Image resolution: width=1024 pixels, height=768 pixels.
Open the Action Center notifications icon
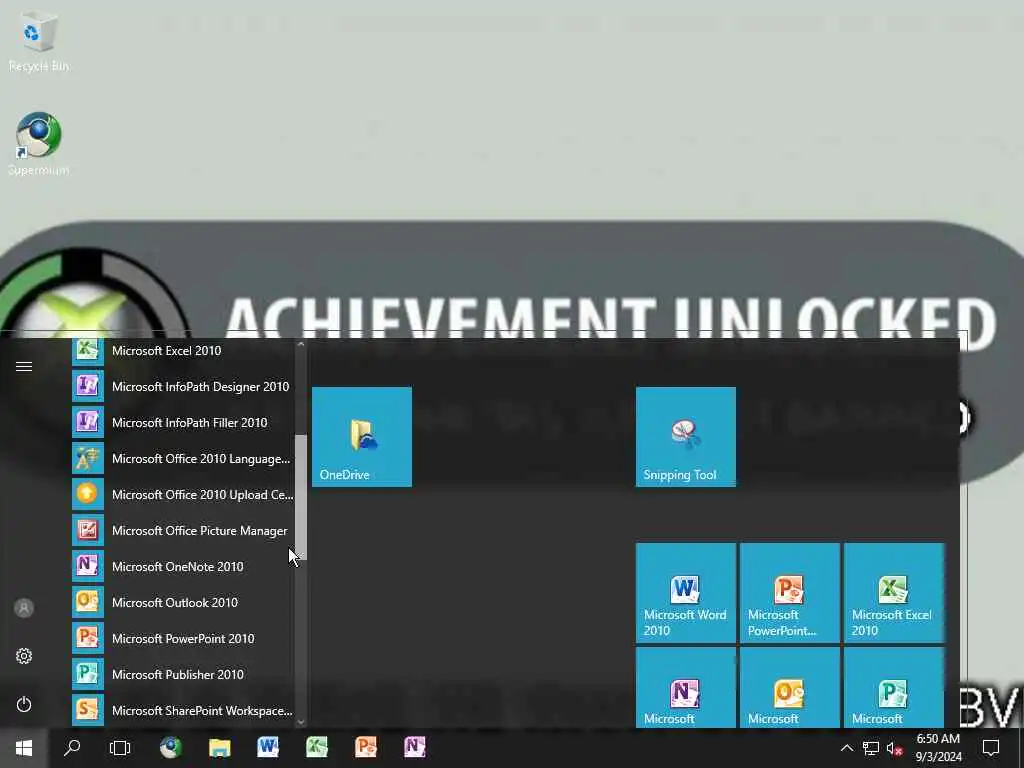(x=991, y=748)
